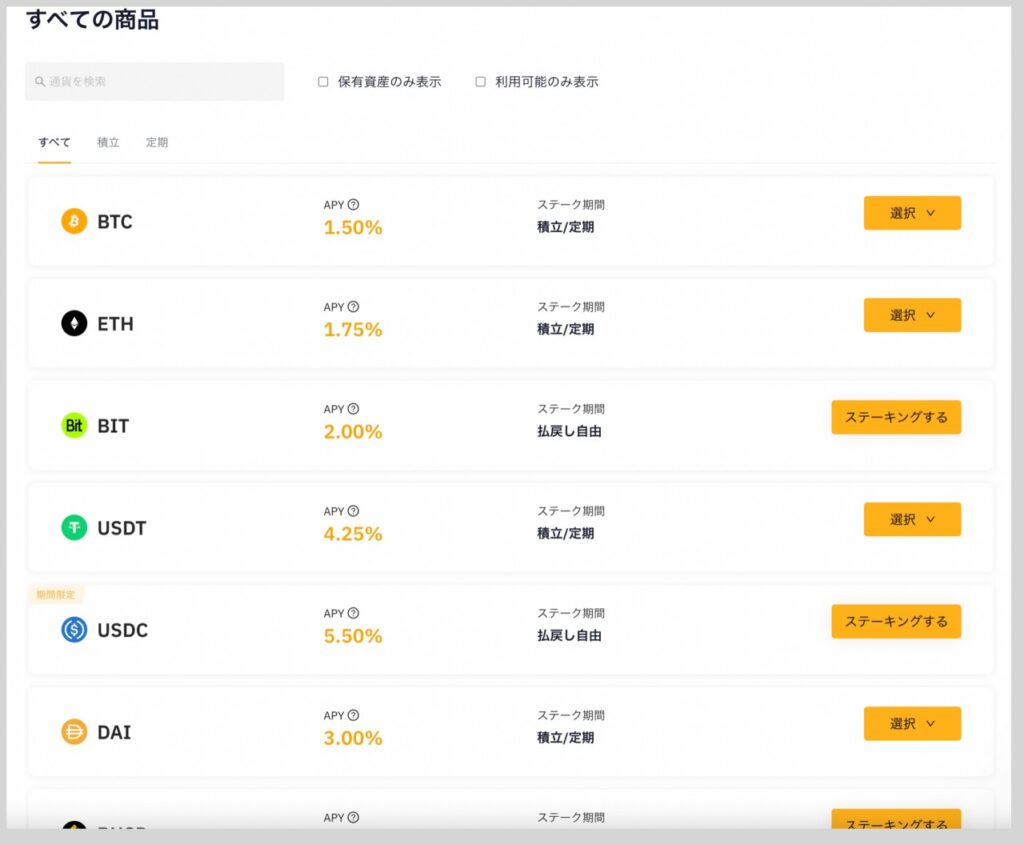The image size is (1024, 845).
Task: Click the search magnifier icon in the currency field
Action: 39,81
